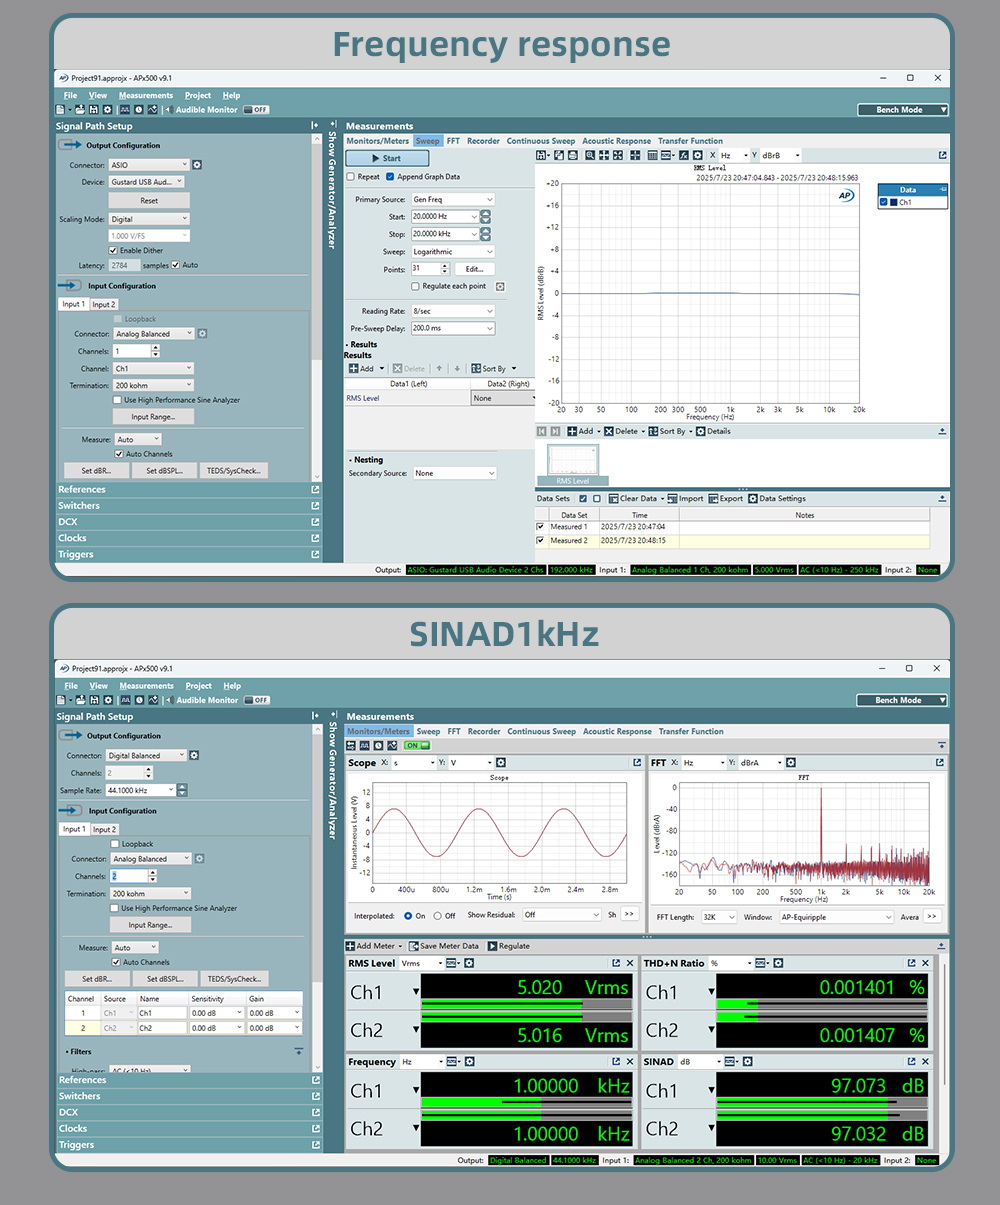Screen dimensions: 1000x1205
Task: Click the Export icon in the Data Sets bar
Action: click(x=713, y=498)
